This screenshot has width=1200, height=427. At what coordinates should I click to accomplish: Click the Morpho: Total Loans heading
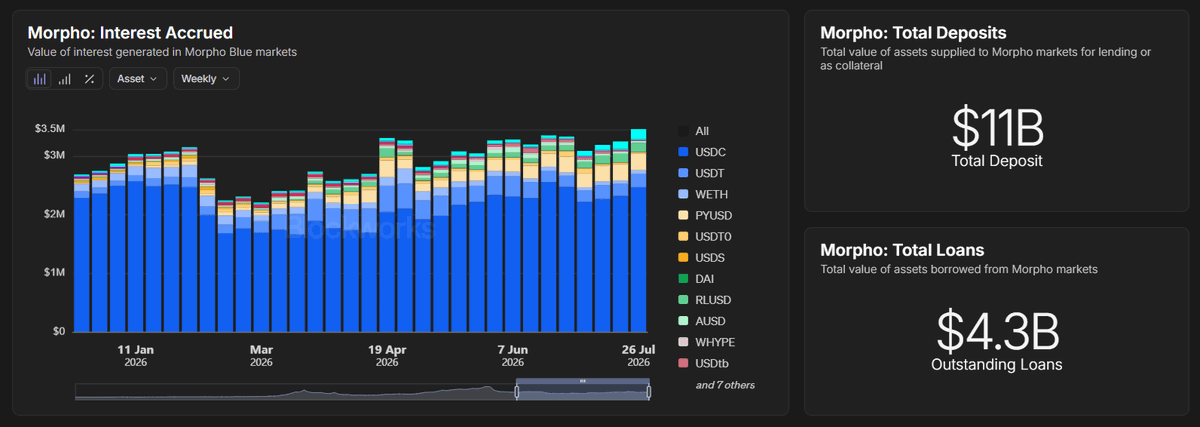(902, 250)
